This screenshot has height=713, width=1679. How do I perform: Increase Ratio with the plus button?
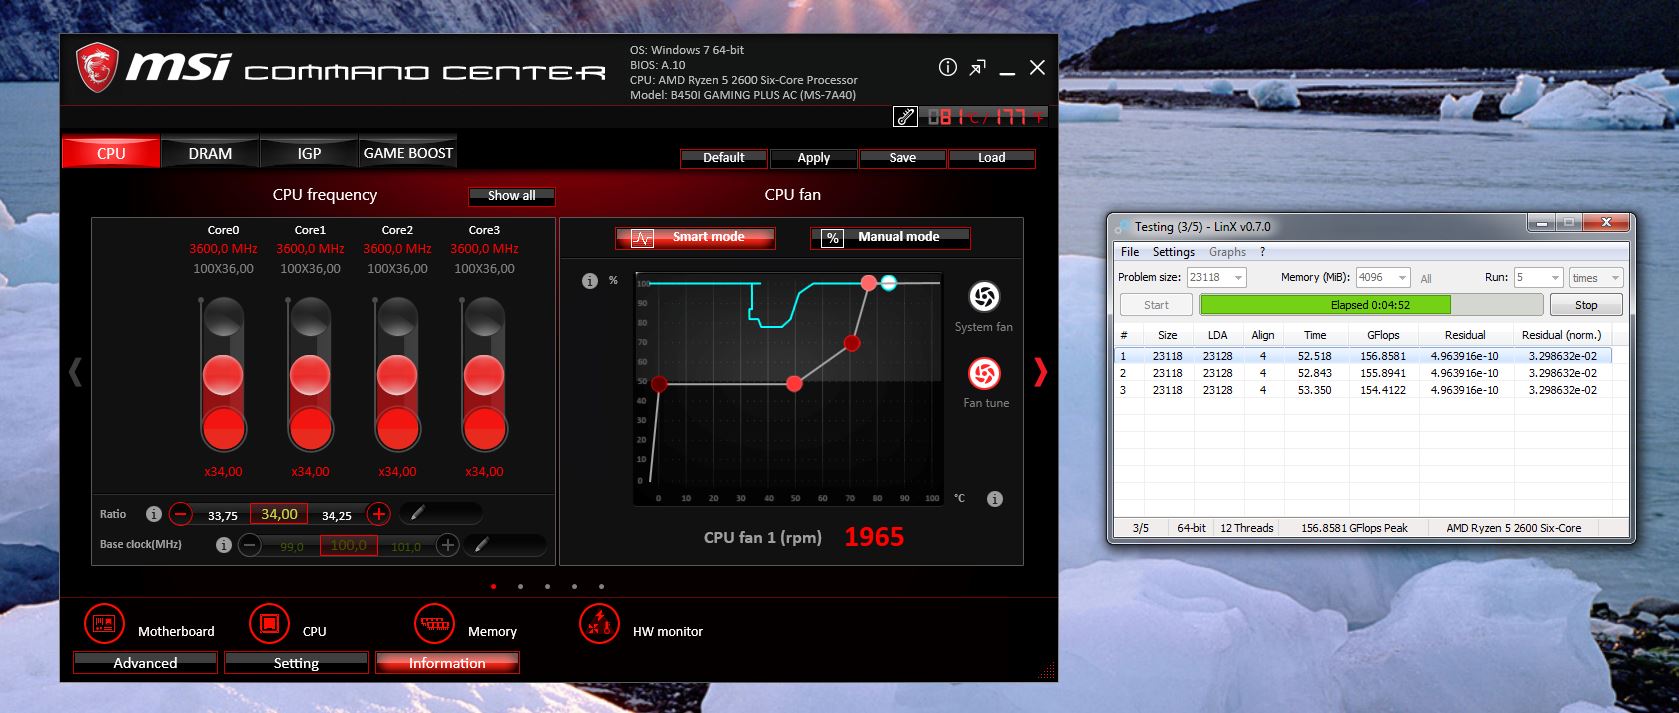(378, 514)
